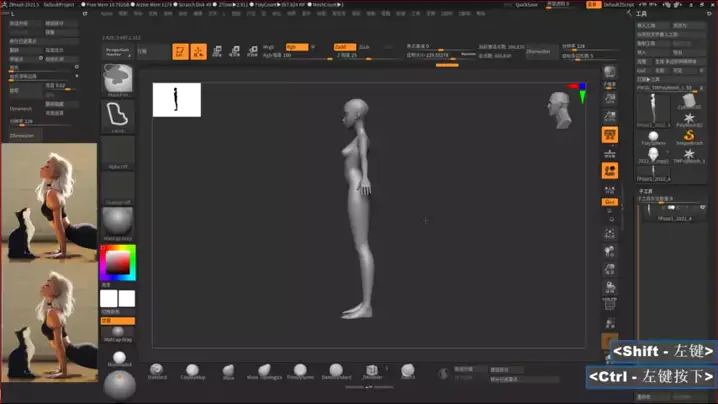This screenshot has width=718, height=404.
Task: Activate the Draw mode button
Action: point(198,51)
